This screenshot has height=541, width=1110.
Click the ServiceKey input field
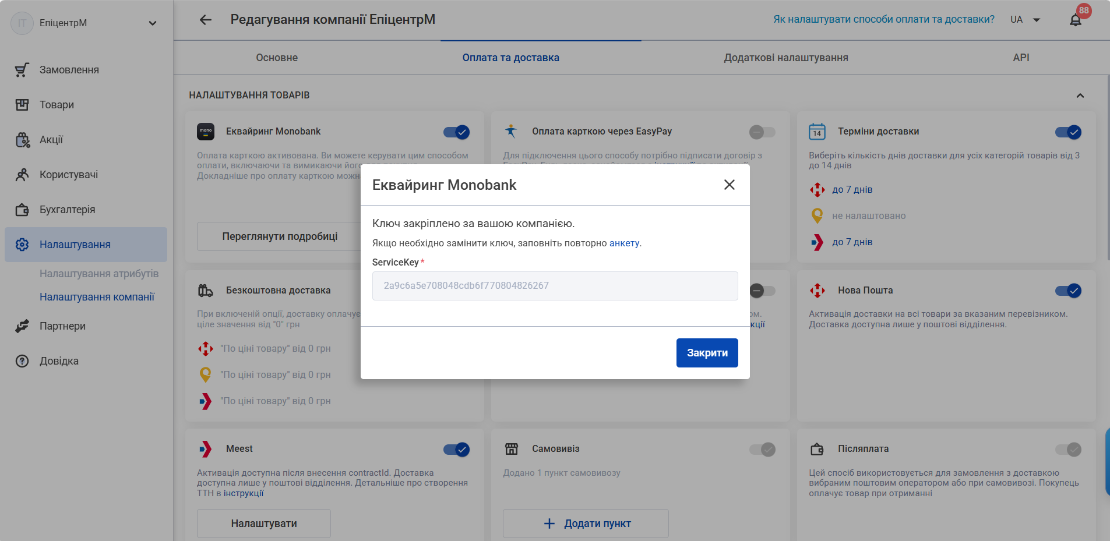click(555, 286)
